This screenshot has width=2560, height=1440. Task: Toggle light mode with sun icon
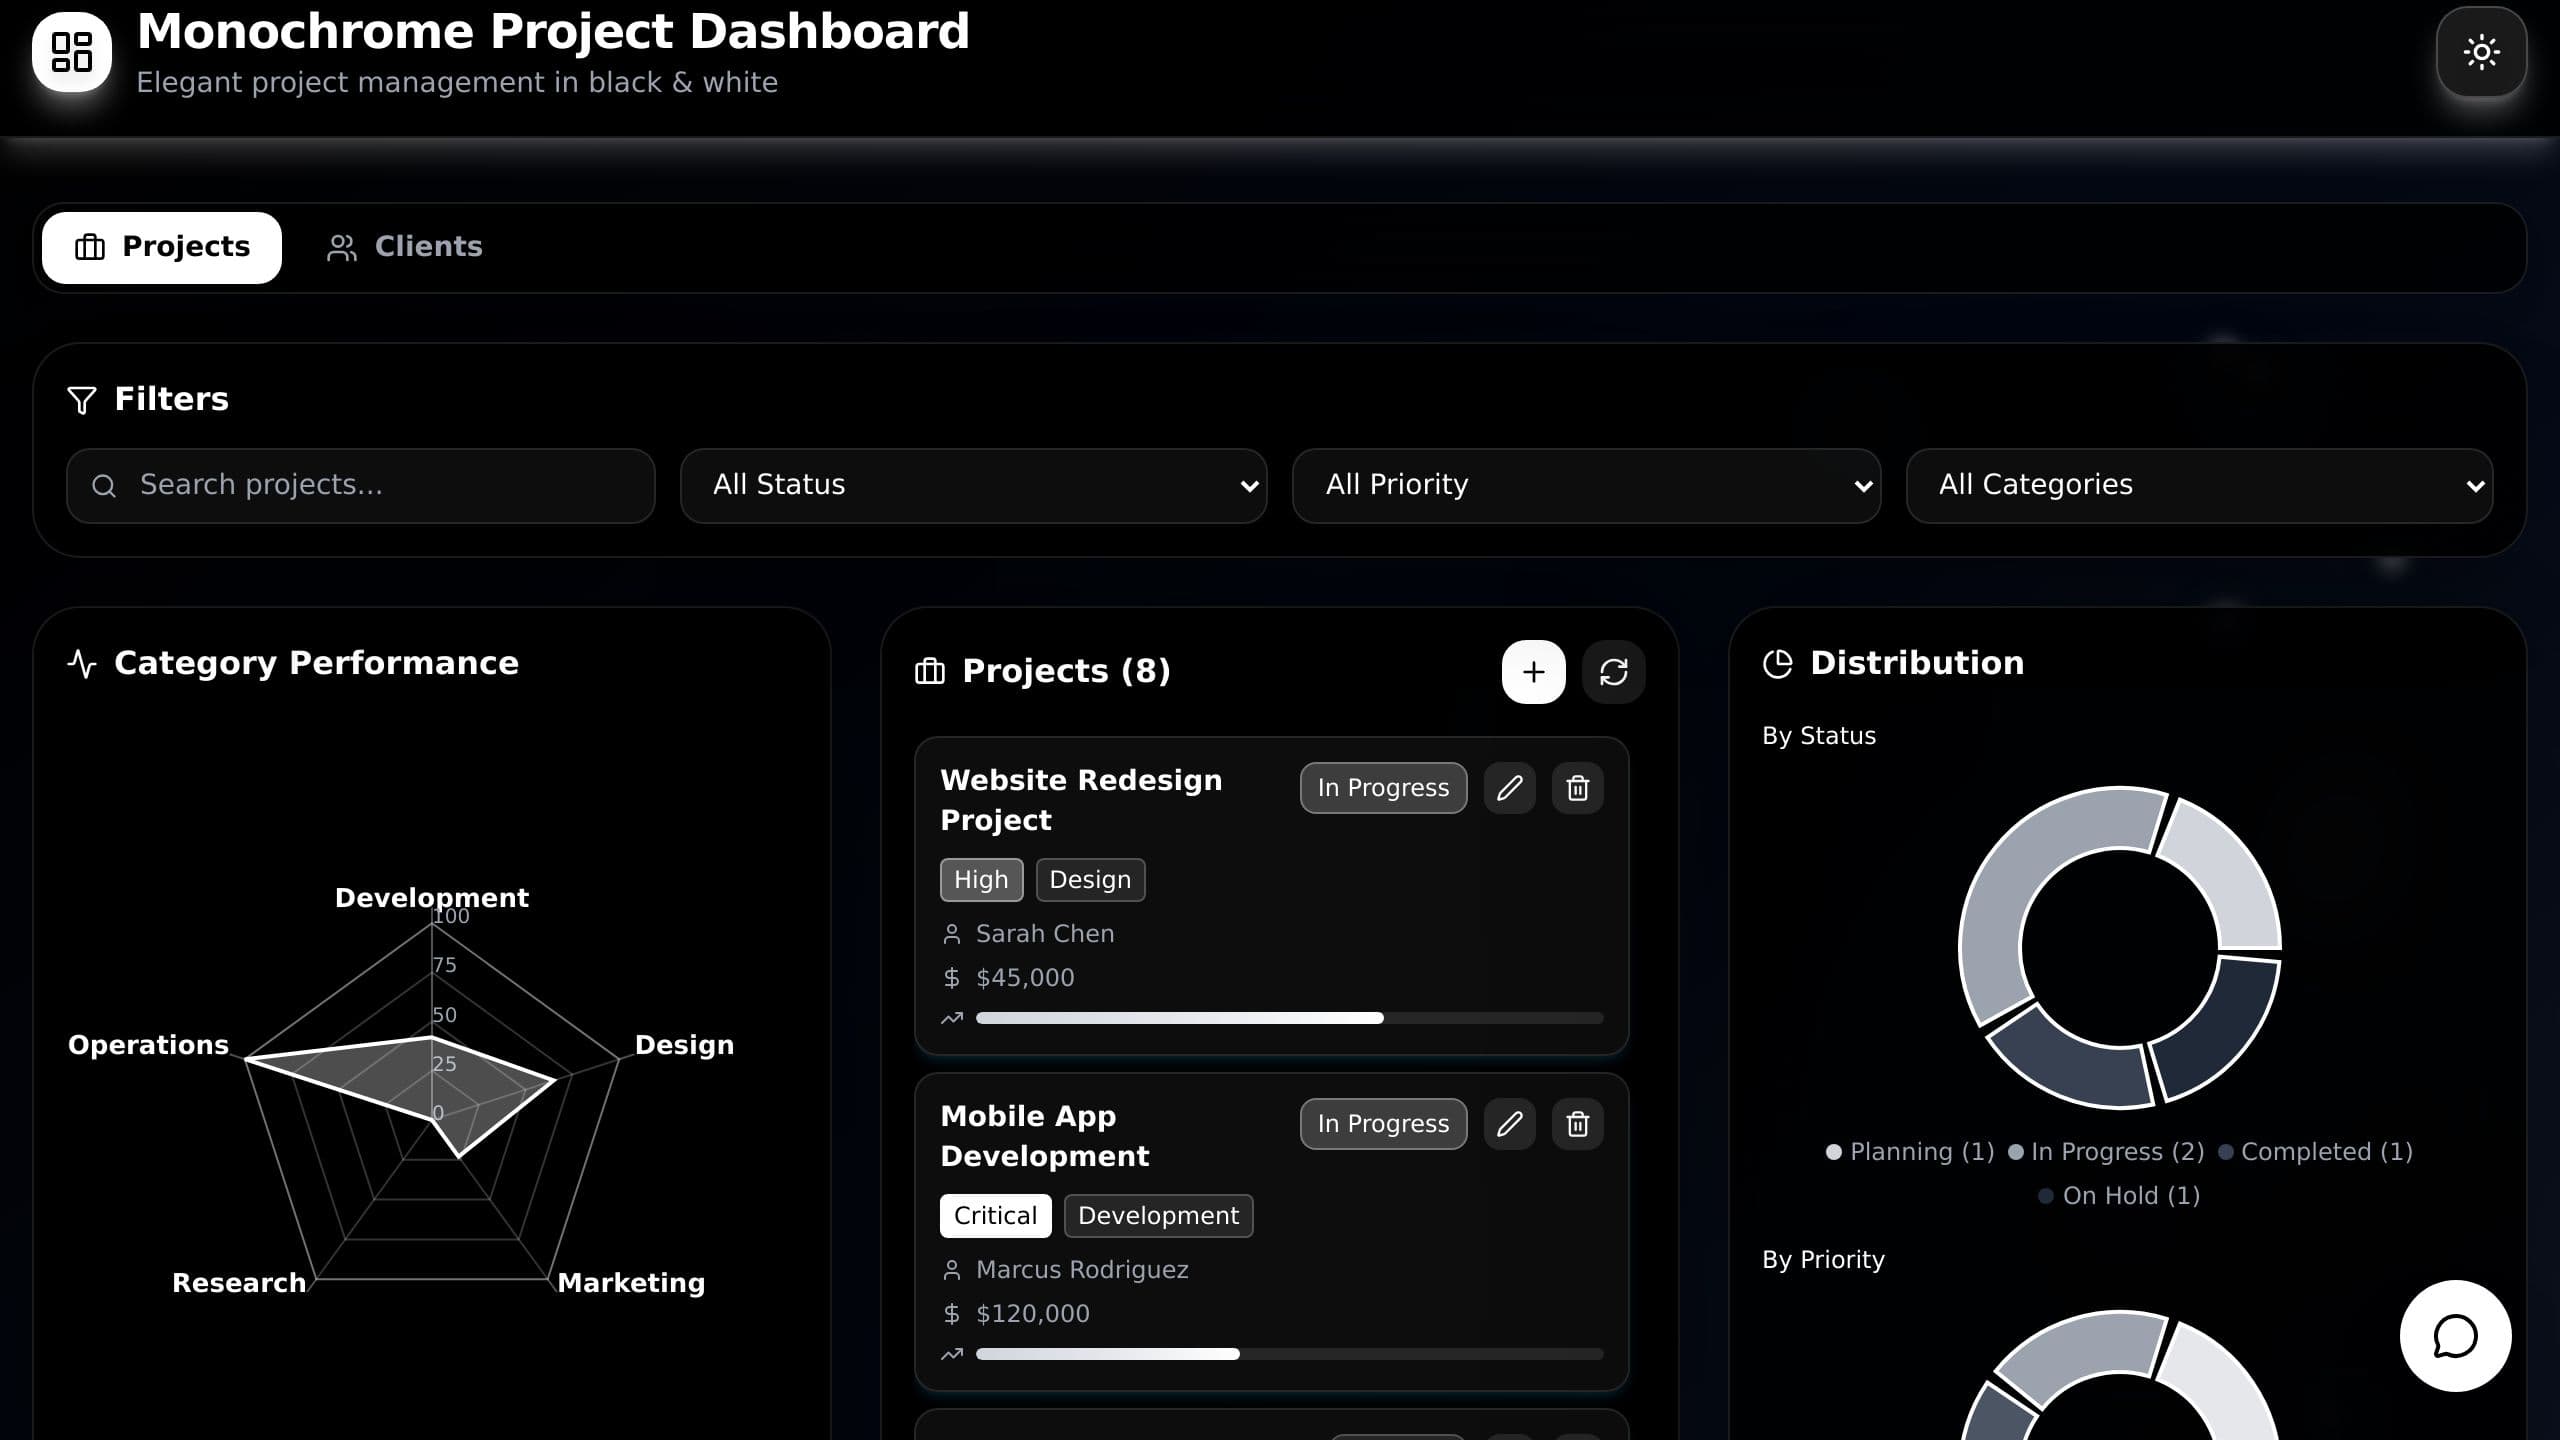point(2481,52)
